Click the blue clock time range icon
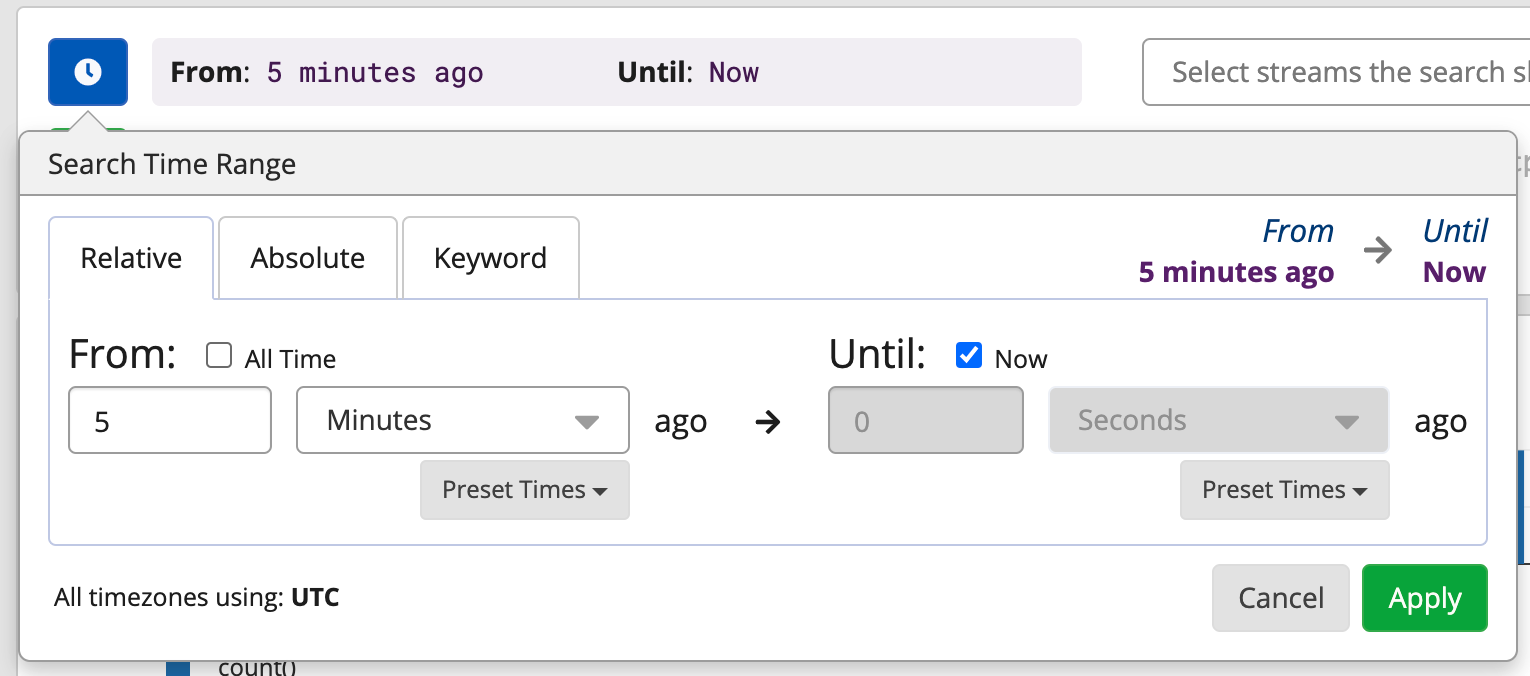1530x676 pixels. point(88,72)
